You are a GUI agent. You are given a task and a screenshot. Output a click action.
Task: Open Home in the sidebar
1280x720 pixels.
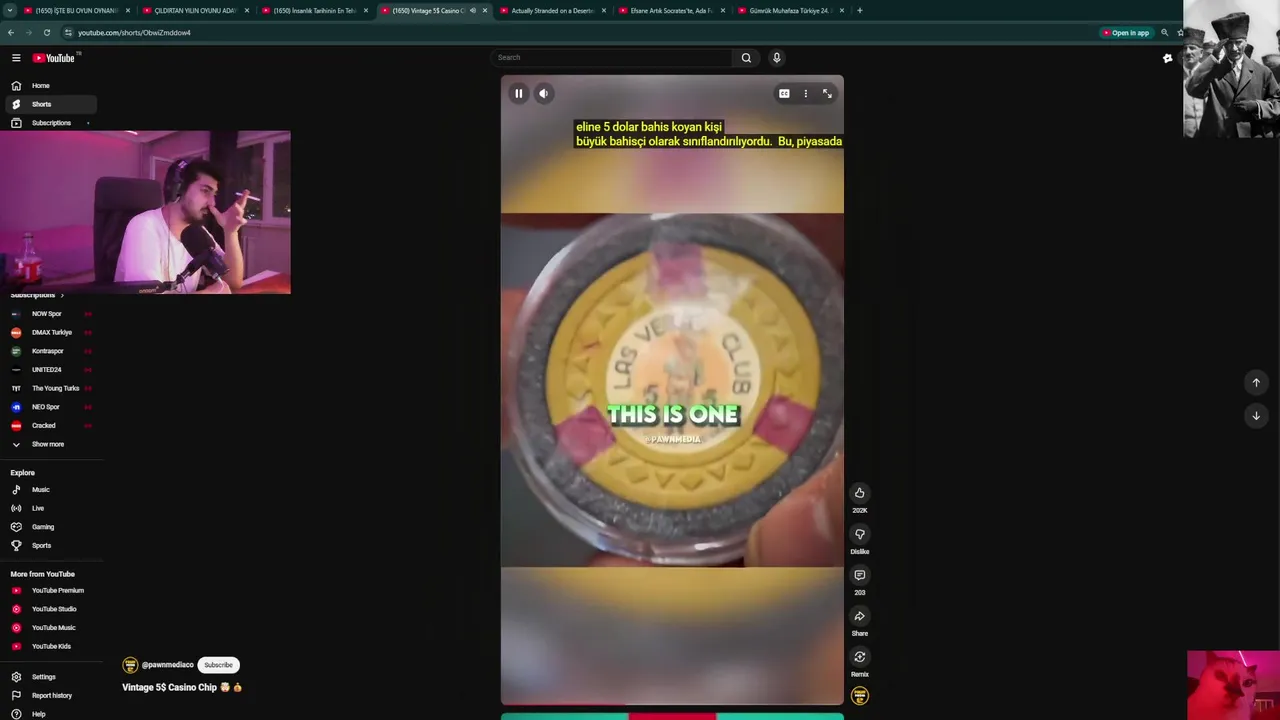pyautogui.click(x=50, y=86)
